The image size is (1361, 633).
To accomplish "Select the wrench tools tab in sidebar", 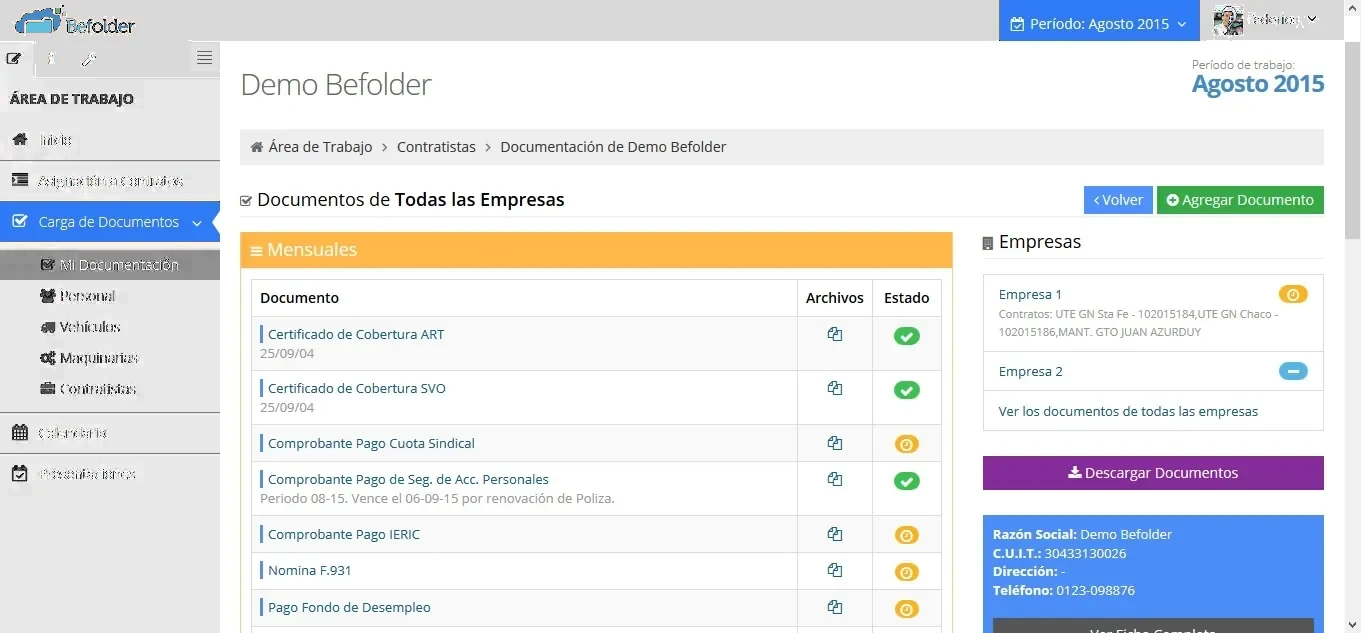I will 89,58.
